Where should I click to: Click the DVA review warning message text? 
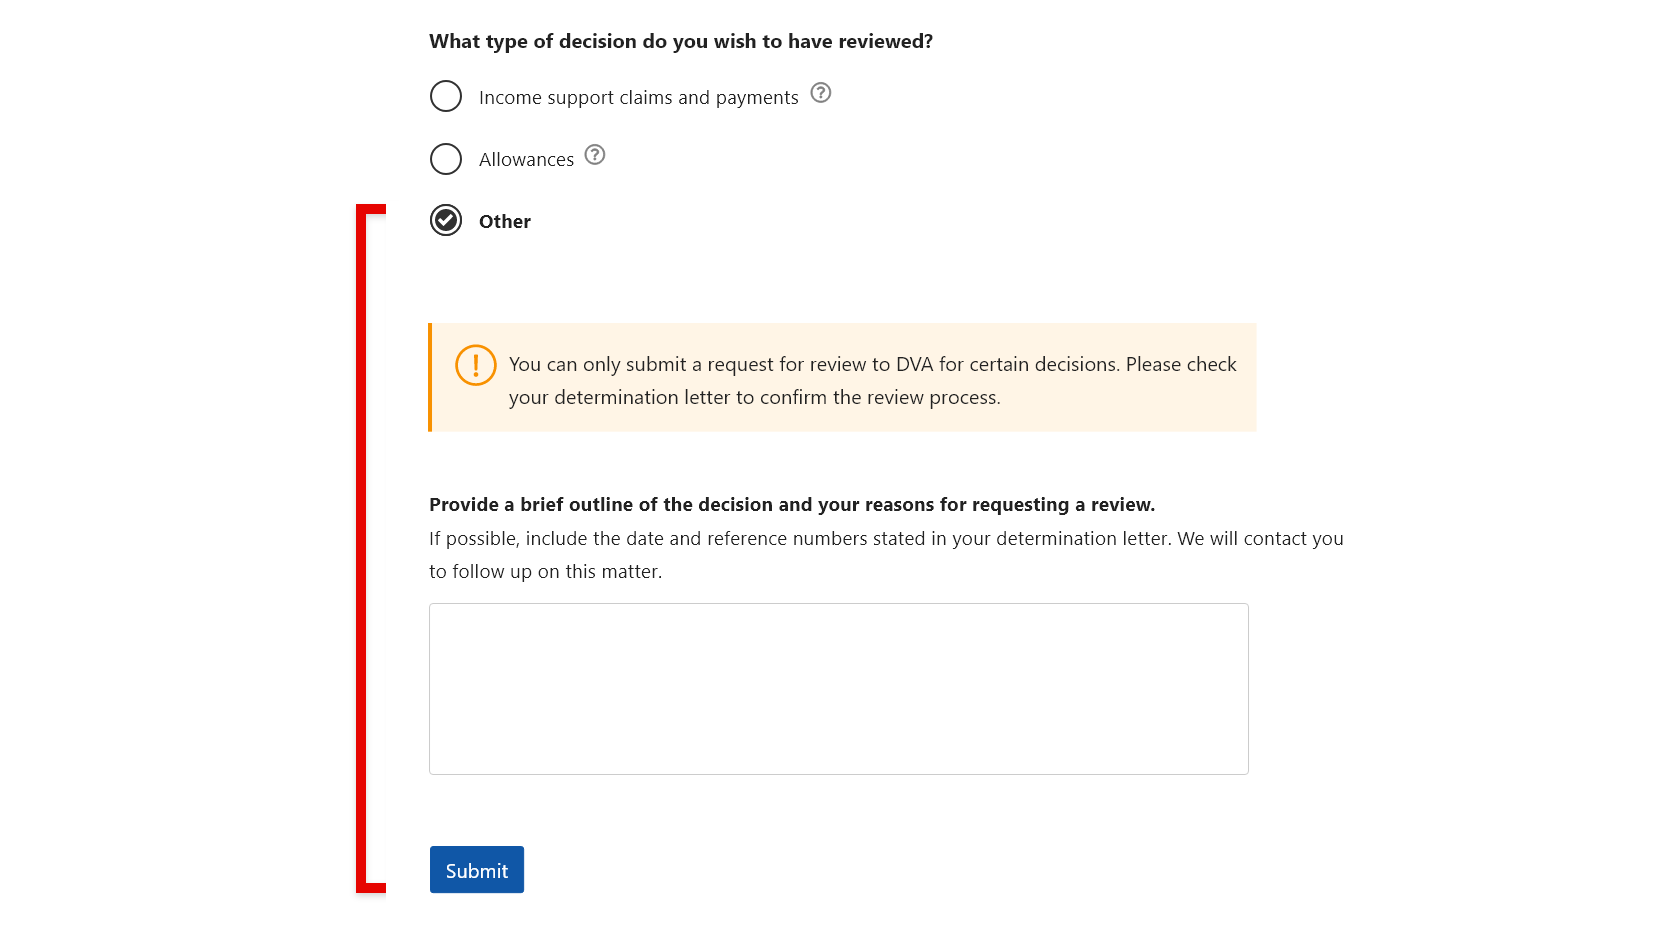873,381
